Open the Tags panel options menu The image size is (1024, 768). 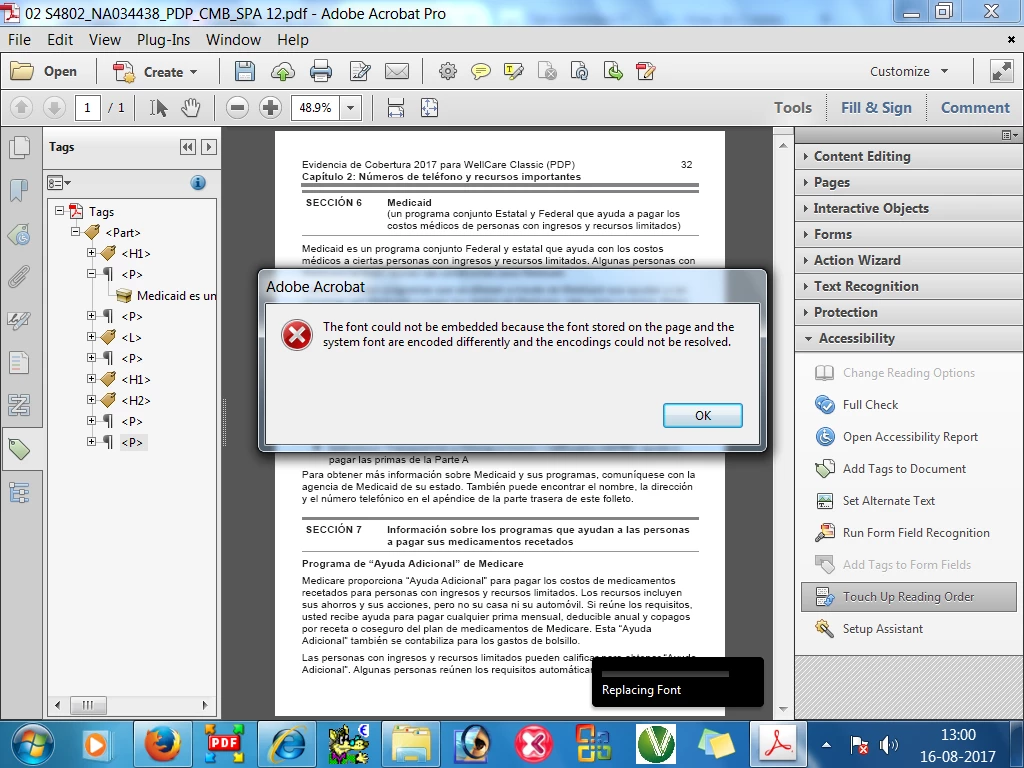[58, 183]
